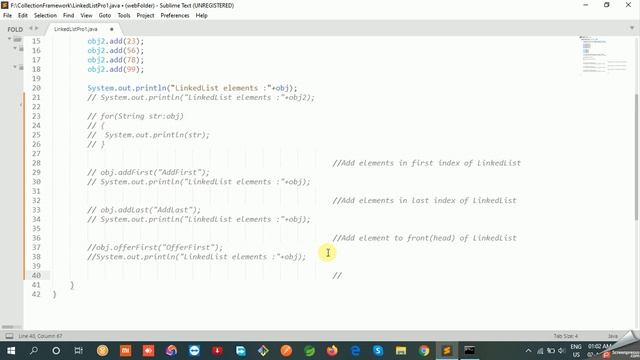Place cursor on obj2.add(99) line
This screenshot has height=360, width=640.
click(116, 69)
